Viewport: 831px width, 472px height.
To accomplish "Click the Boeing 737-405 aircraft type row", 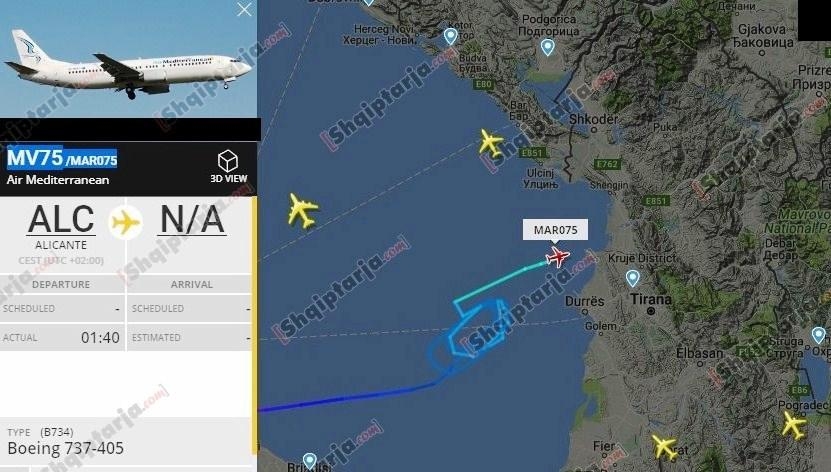I will 126,442.
